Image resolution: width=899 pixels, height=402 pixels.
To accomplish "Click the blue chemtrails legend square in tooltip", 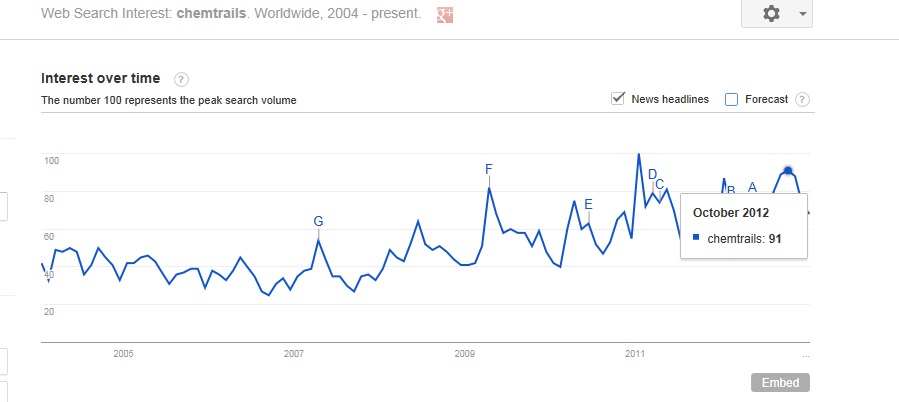I will click(696, 237).
